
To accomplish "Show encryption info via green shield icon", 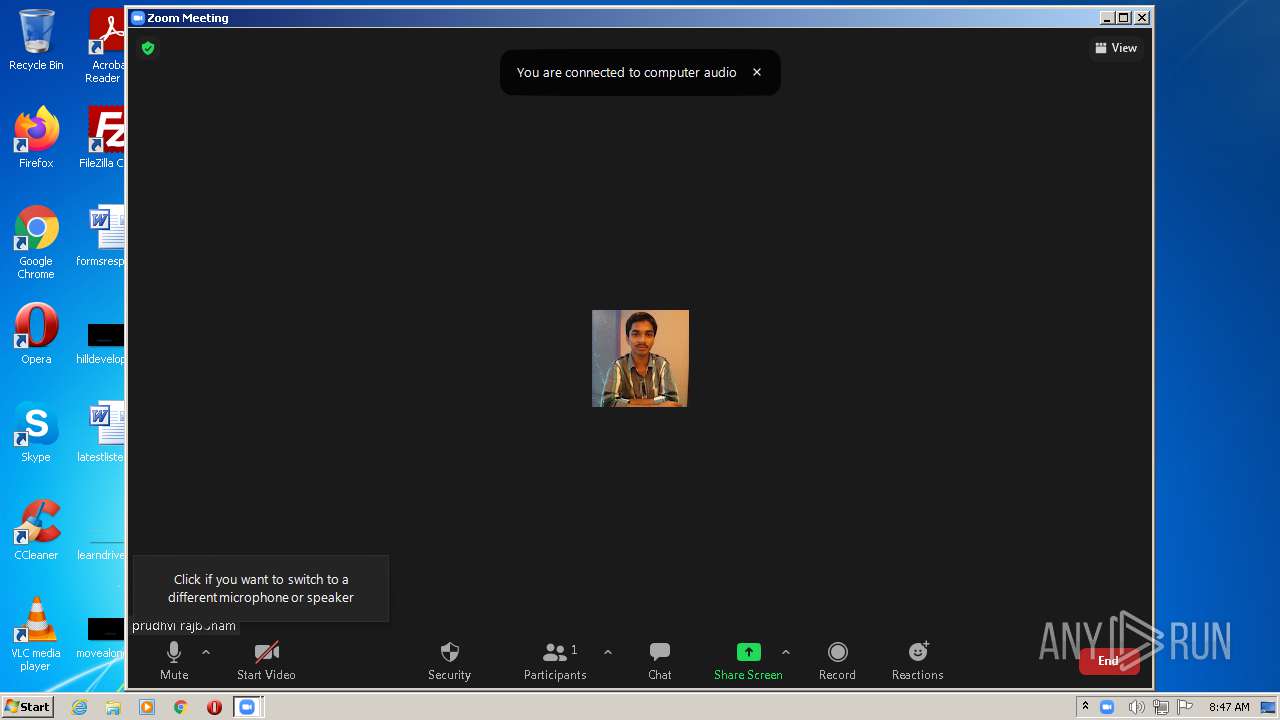I will point(148,48).
